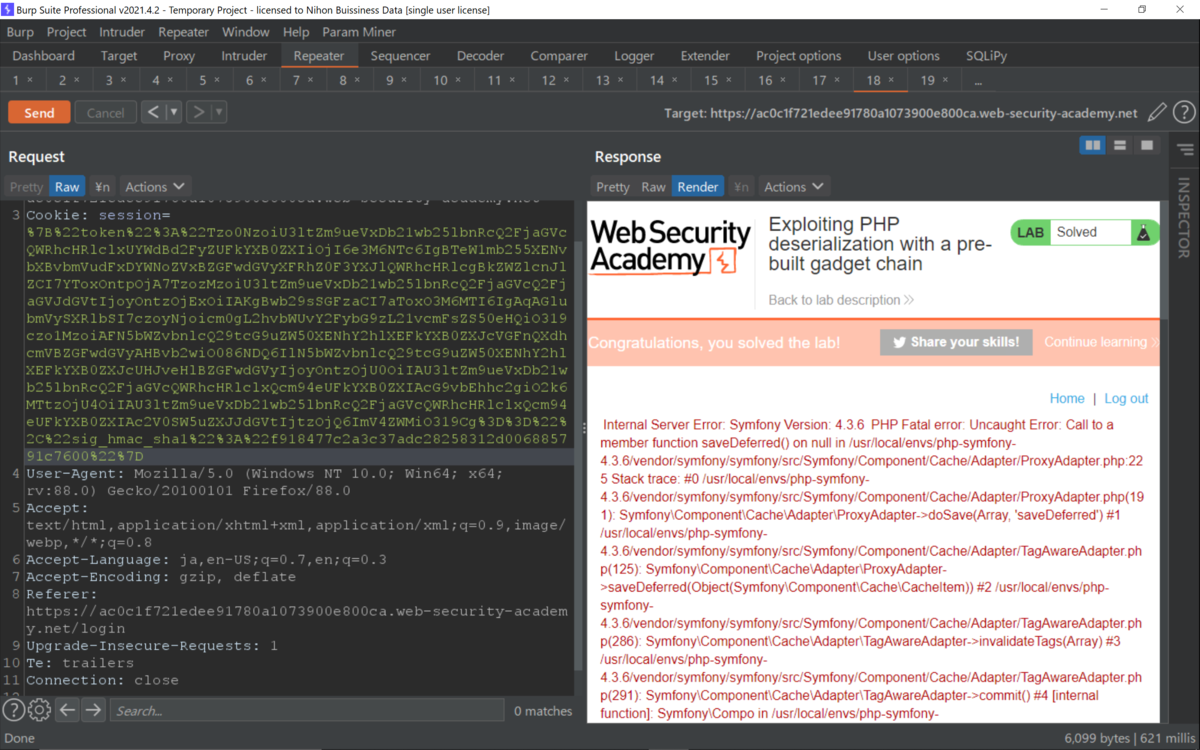Open the request Actions dropdown
This screenshot has width=1200, height=750.
pyautogui.click(x=155, y=187)
